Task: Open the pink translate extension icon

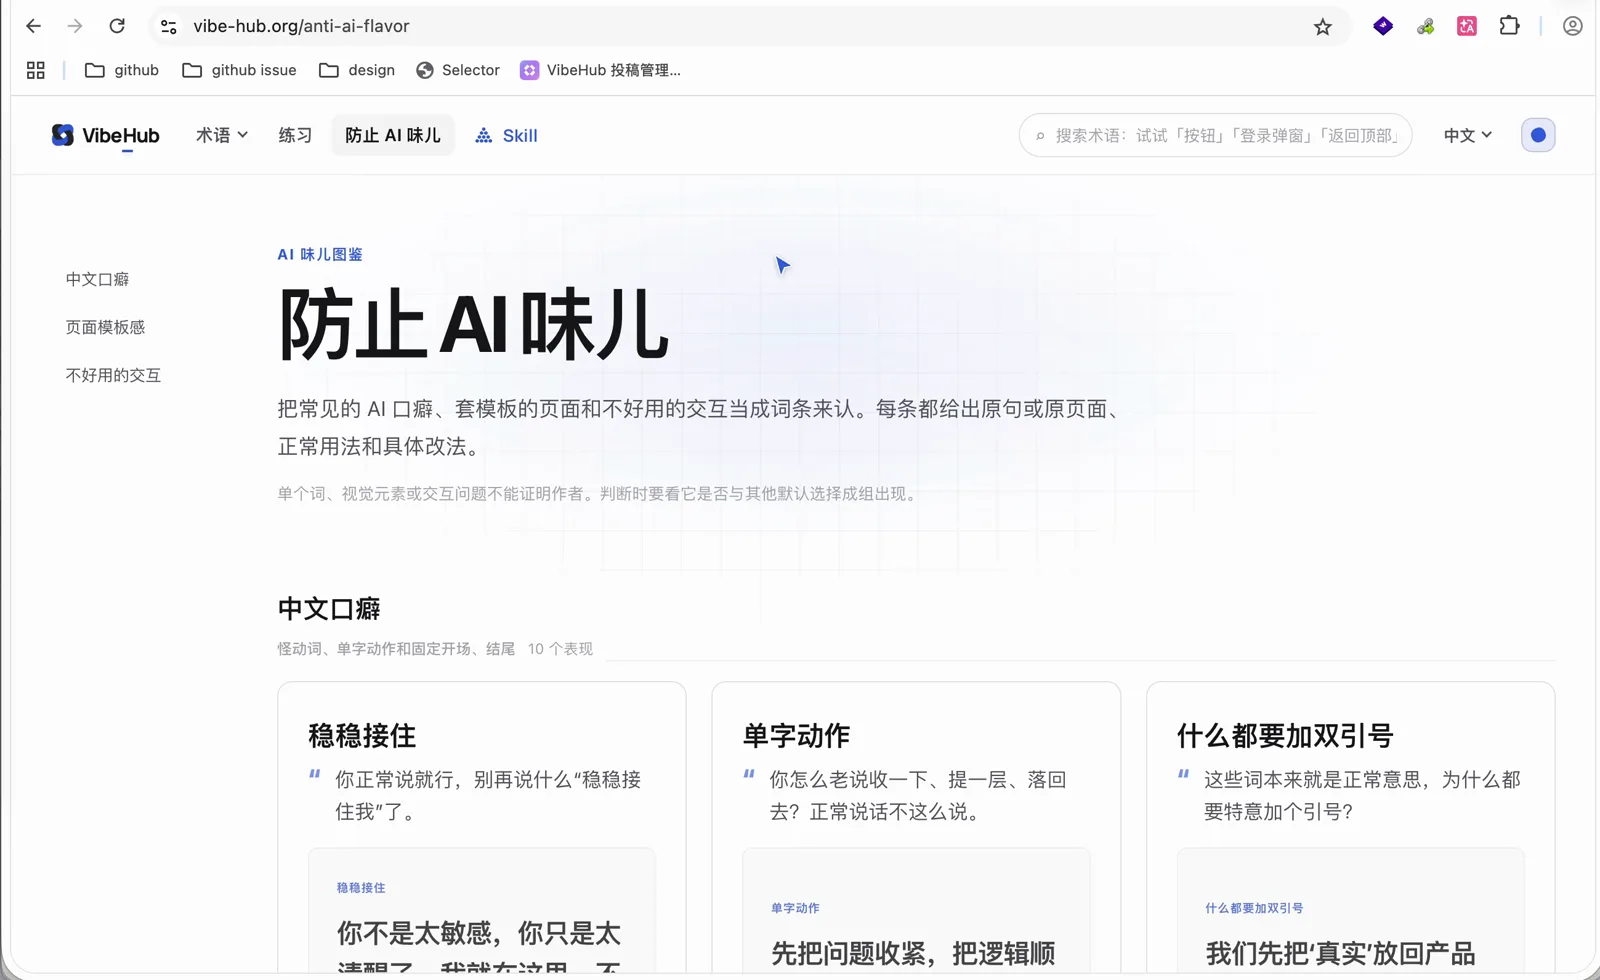Action: point(1467,26)
